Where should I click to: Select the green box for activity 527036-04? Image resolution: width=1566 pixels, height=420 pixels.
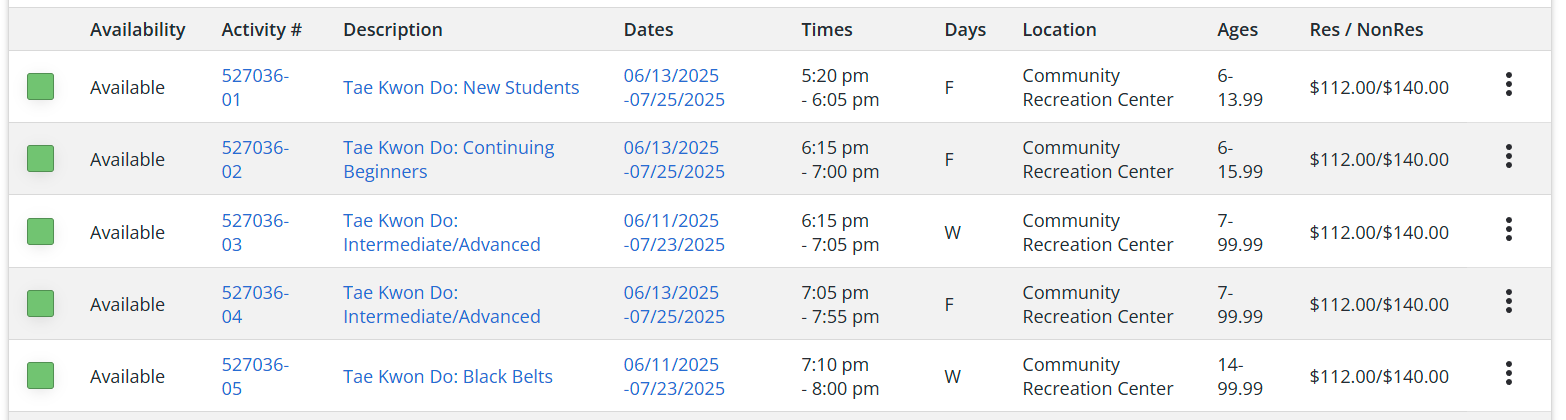[40, 304]
